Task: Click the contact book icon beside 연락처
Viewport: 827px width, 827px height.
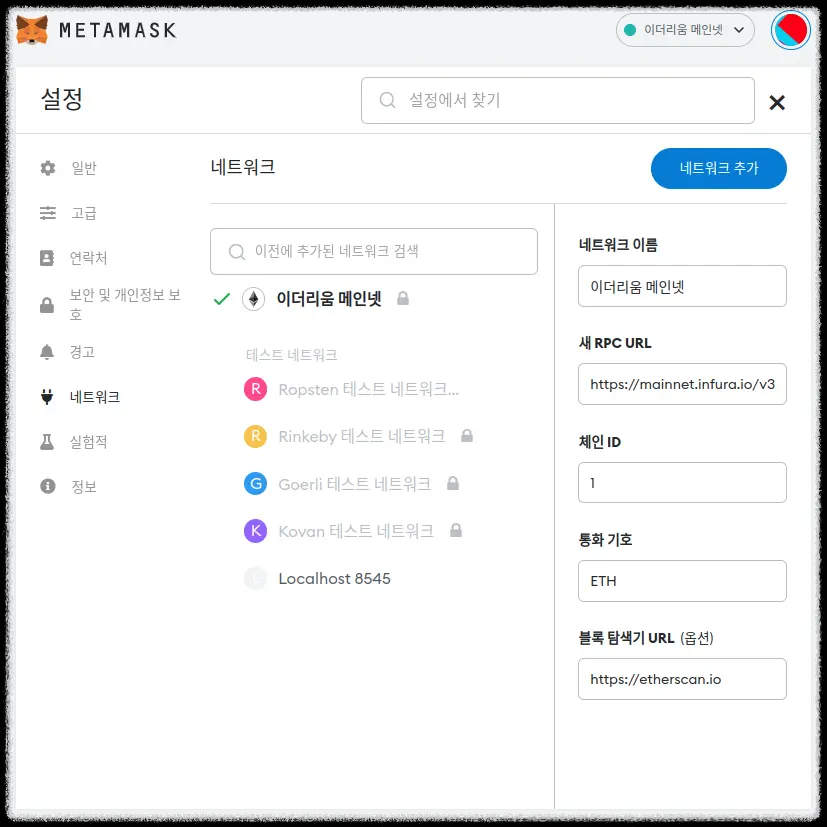Action: (47, 258)
